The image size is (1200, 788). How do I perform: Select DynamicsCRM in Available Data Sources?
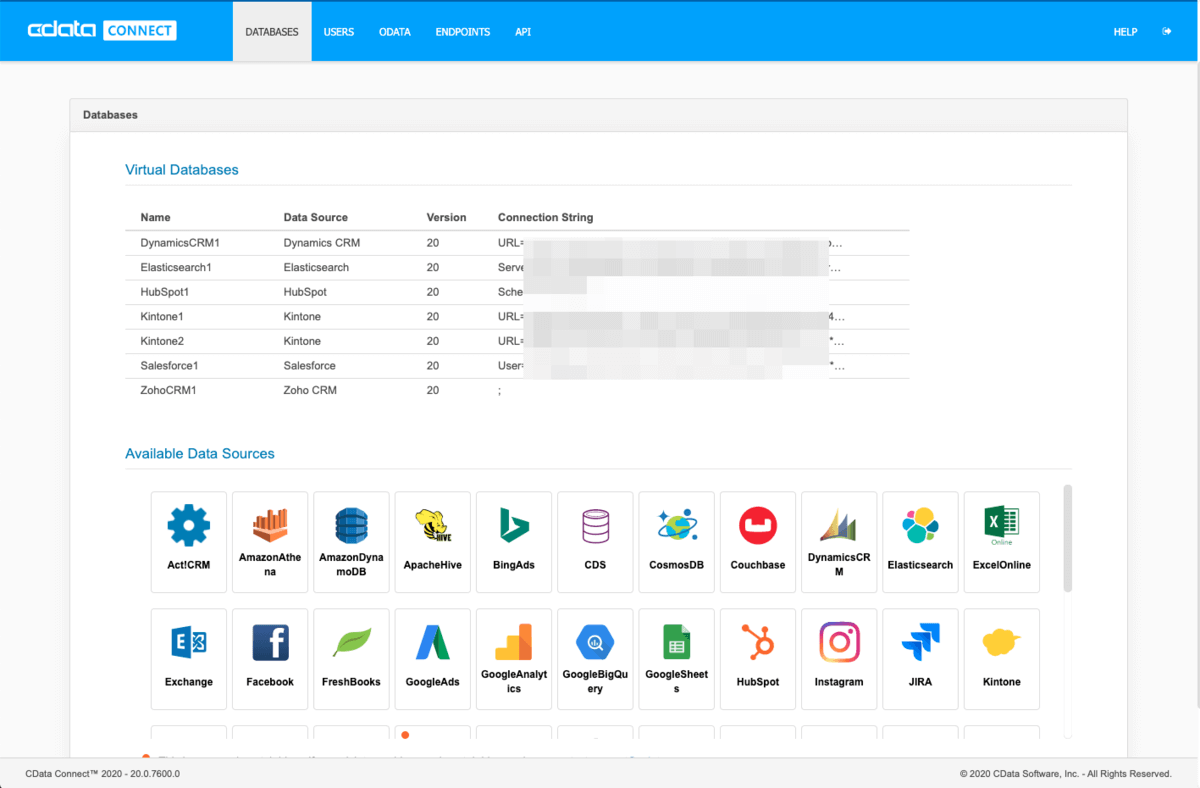point(839,542)
